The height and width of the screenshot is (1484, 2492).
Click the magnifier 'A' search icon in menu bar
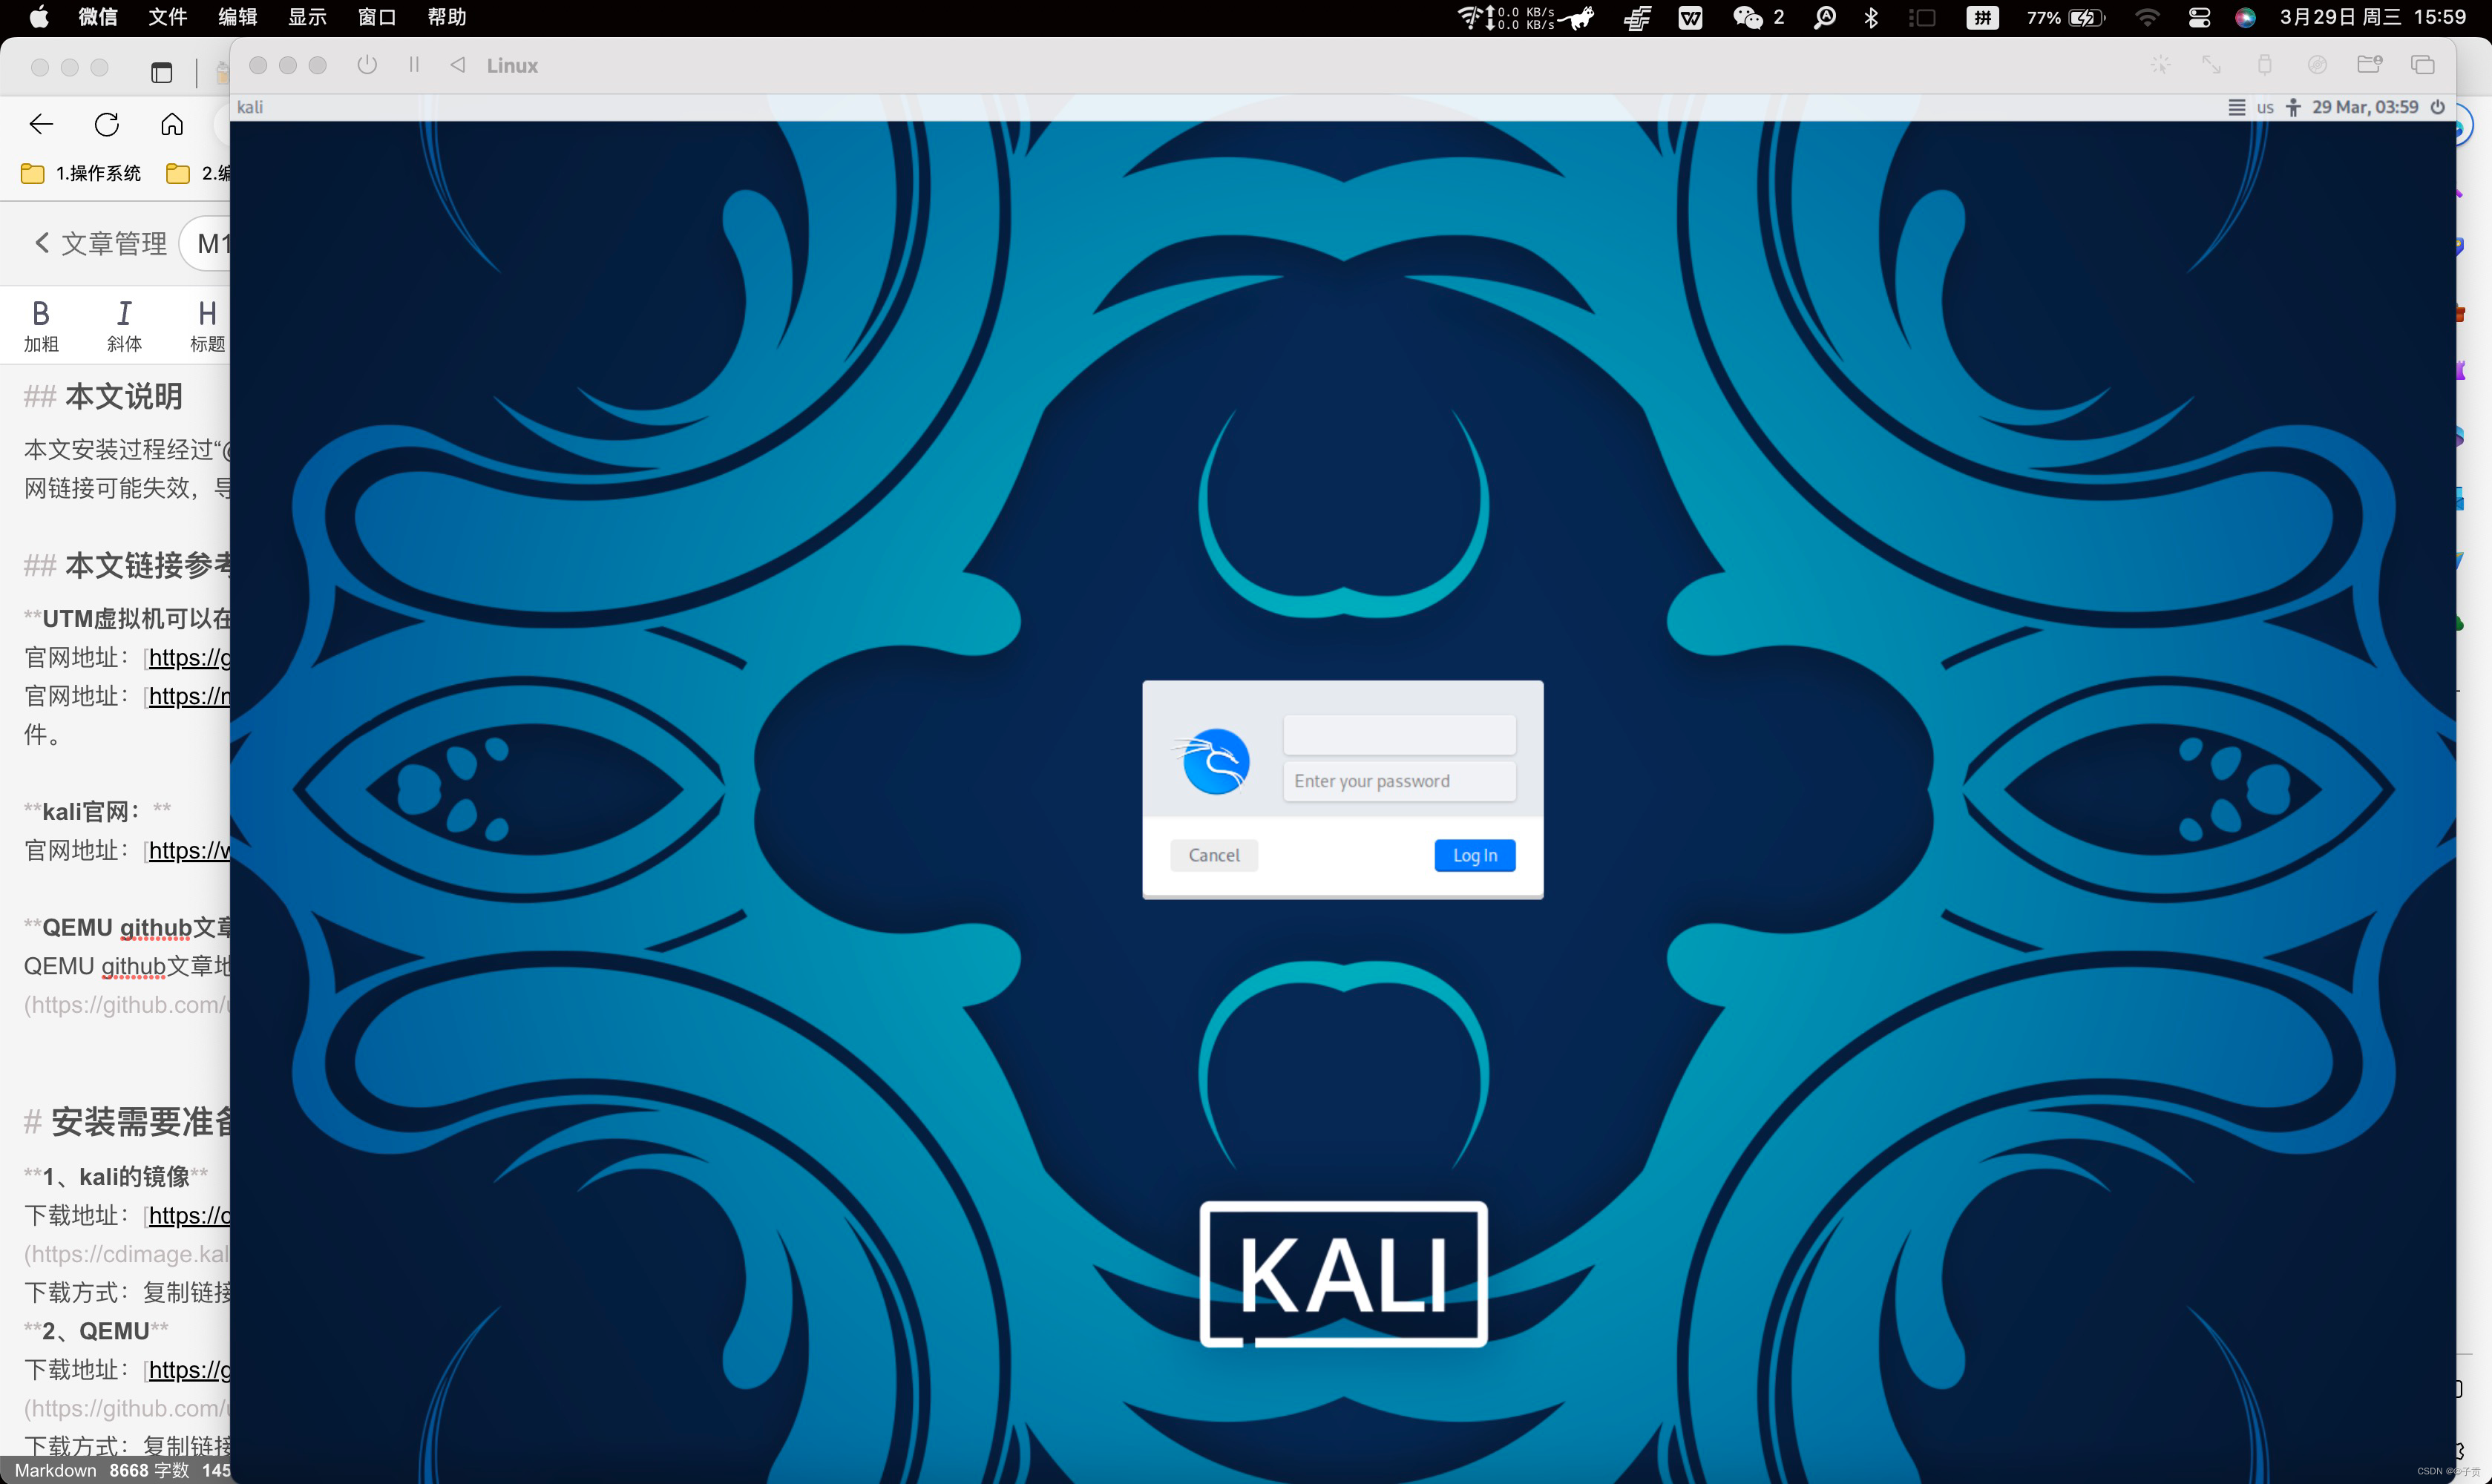[x=1825, y=17]
